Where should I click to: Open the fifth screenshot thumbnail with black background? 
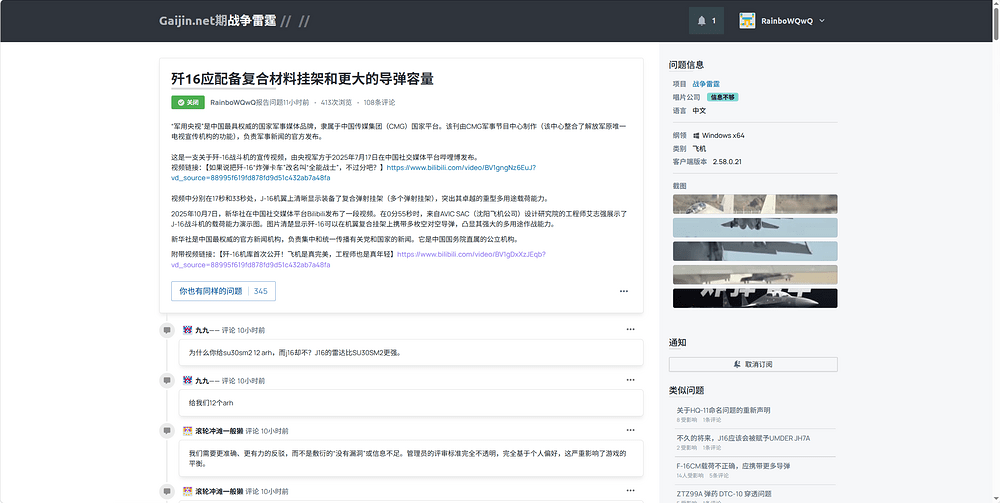(x=755, y=298)
